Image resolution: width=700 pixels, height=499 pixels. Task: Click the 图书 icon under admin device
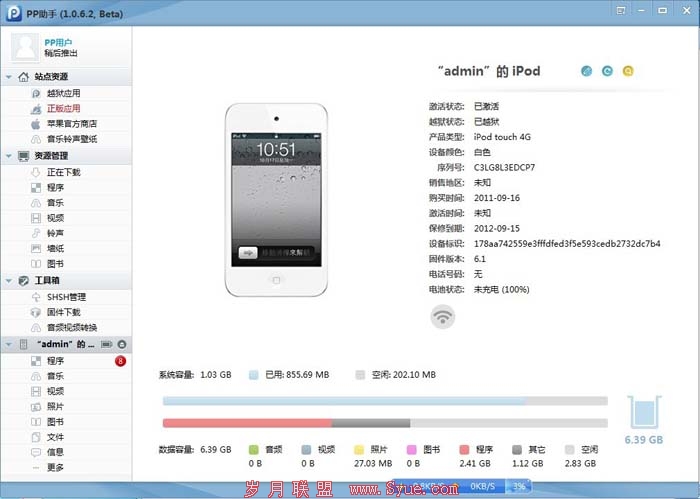click(36, 422)
